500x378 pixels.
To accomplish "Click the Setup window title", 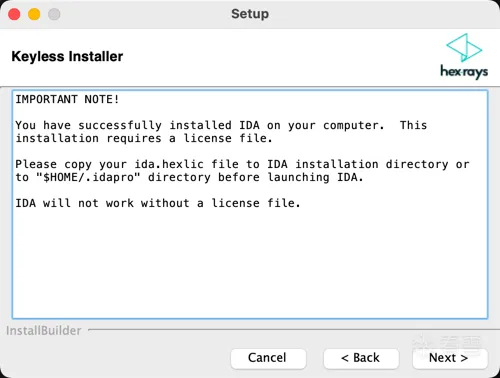I will (250, 14).
